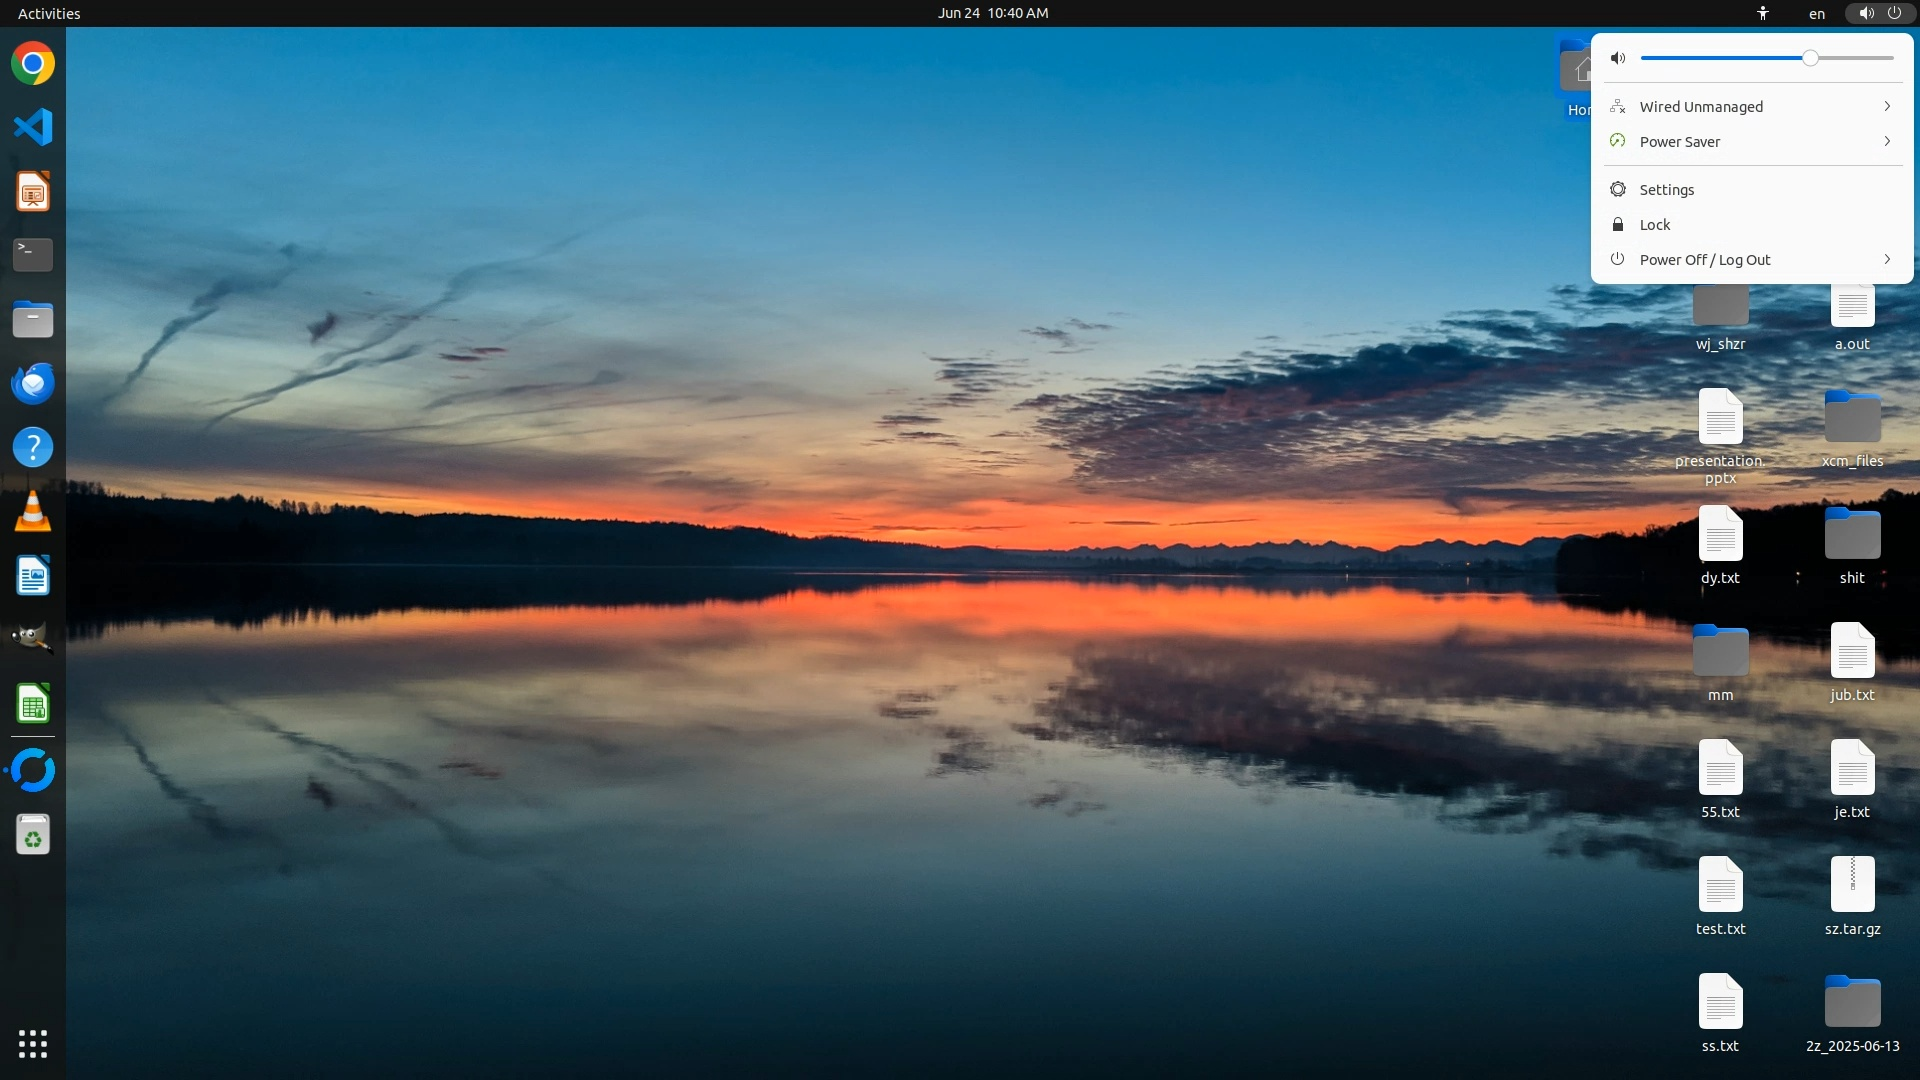Open Google Chrome from the dock

(x=33, y=64)
